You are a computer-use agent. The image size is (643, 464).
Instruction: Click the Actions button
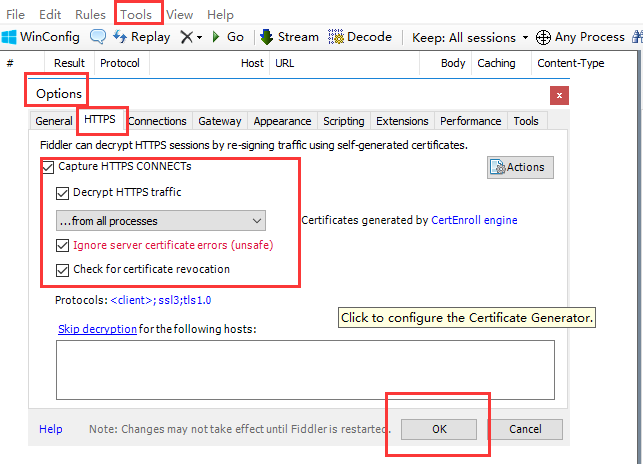point(520,167)
